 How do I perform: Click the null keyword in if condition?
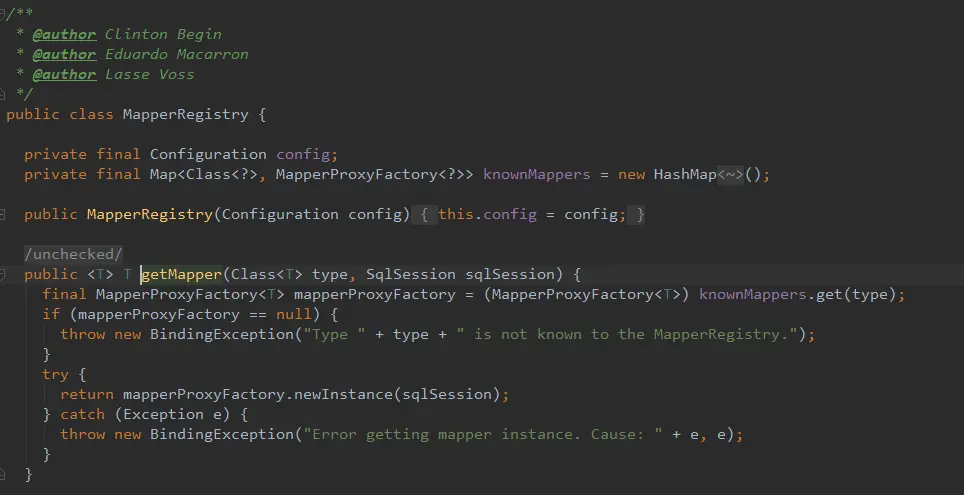coord(293,315)
